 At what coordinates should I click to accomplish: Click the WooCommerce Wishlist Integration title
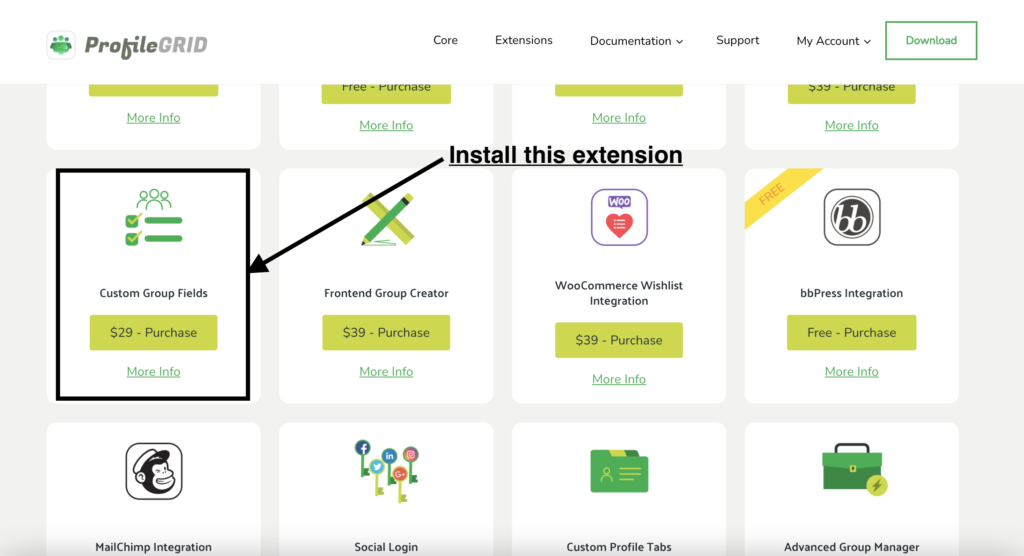click(x=619, y=293)
